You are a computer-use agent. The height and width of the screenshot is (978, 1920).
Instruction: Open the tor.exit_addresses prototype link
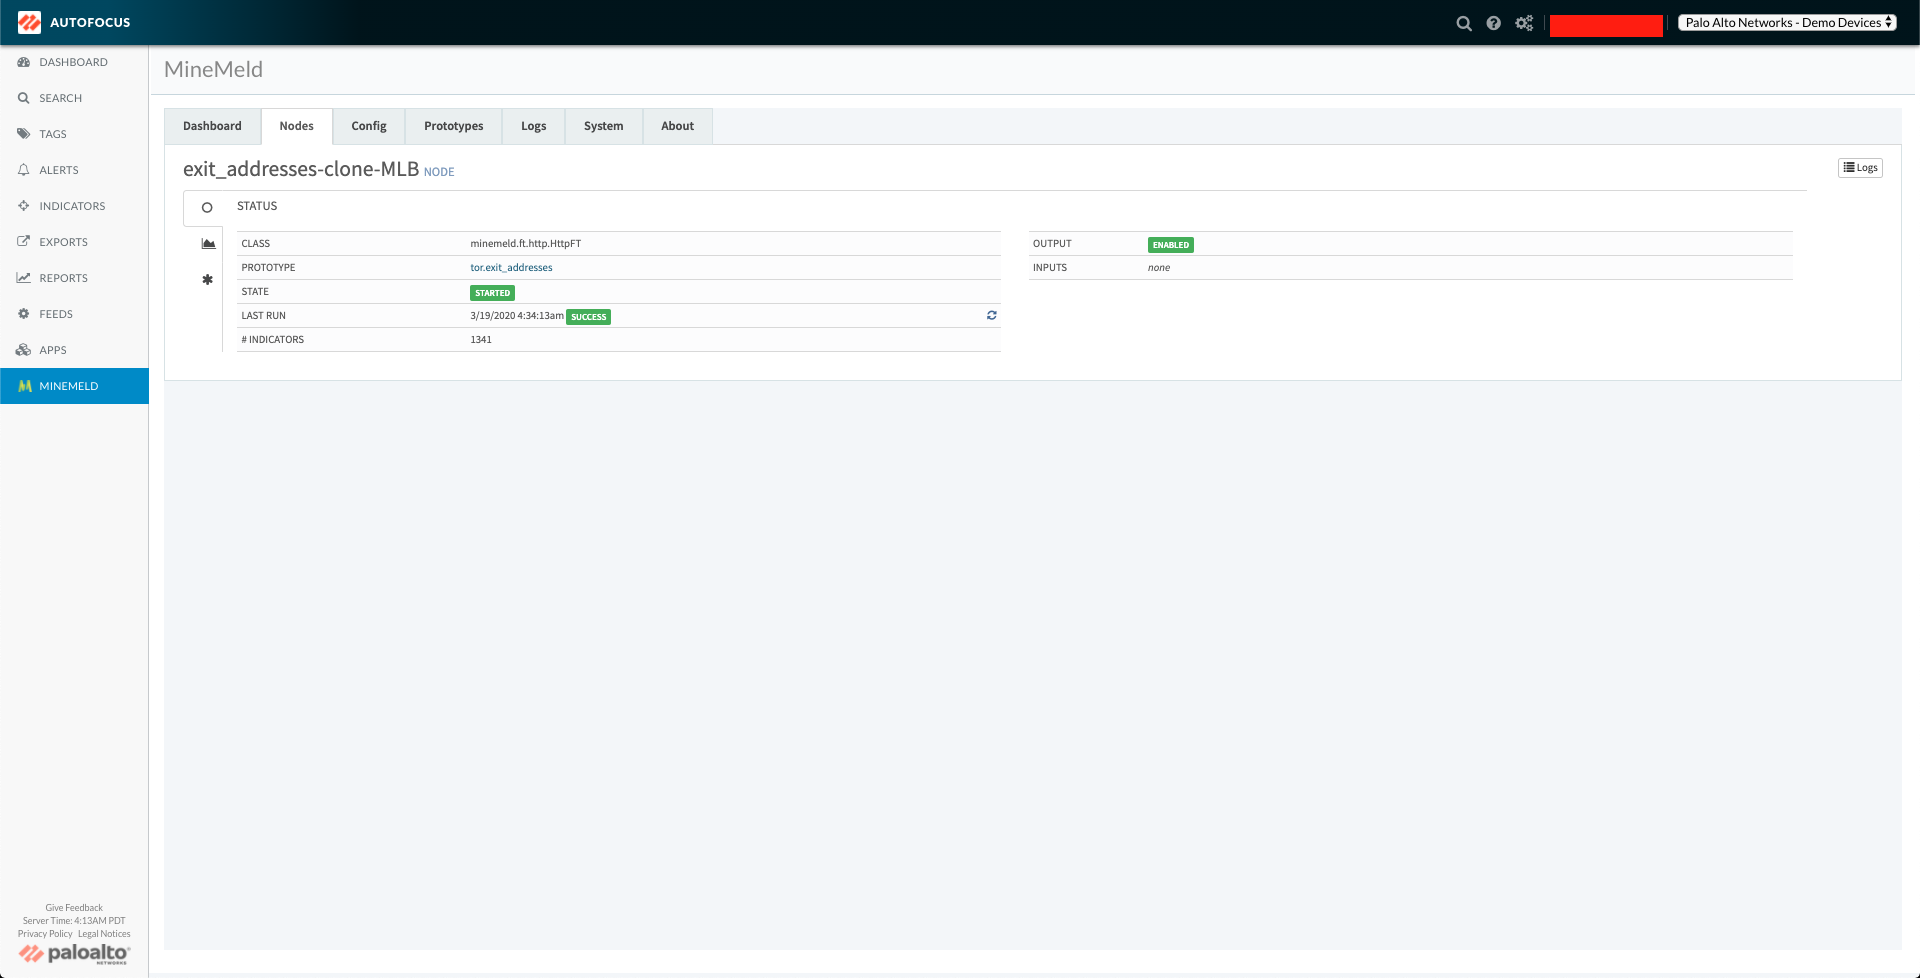511,268
